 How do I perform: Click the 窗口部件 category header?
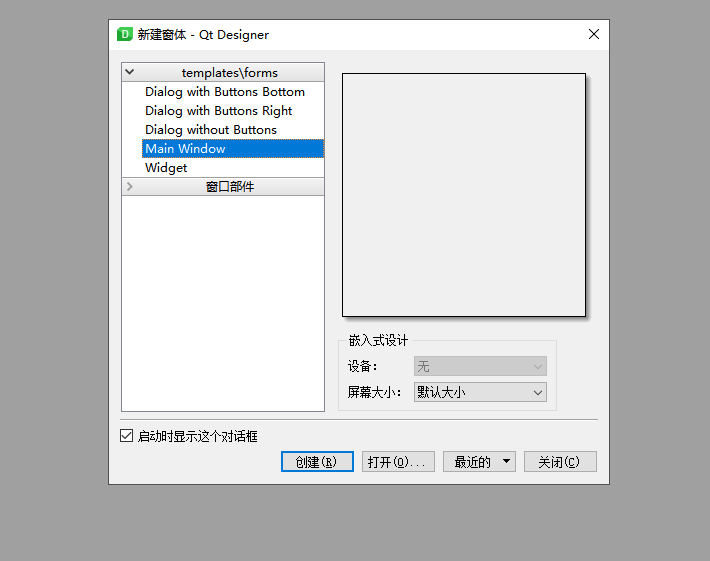tap(229, 187)
